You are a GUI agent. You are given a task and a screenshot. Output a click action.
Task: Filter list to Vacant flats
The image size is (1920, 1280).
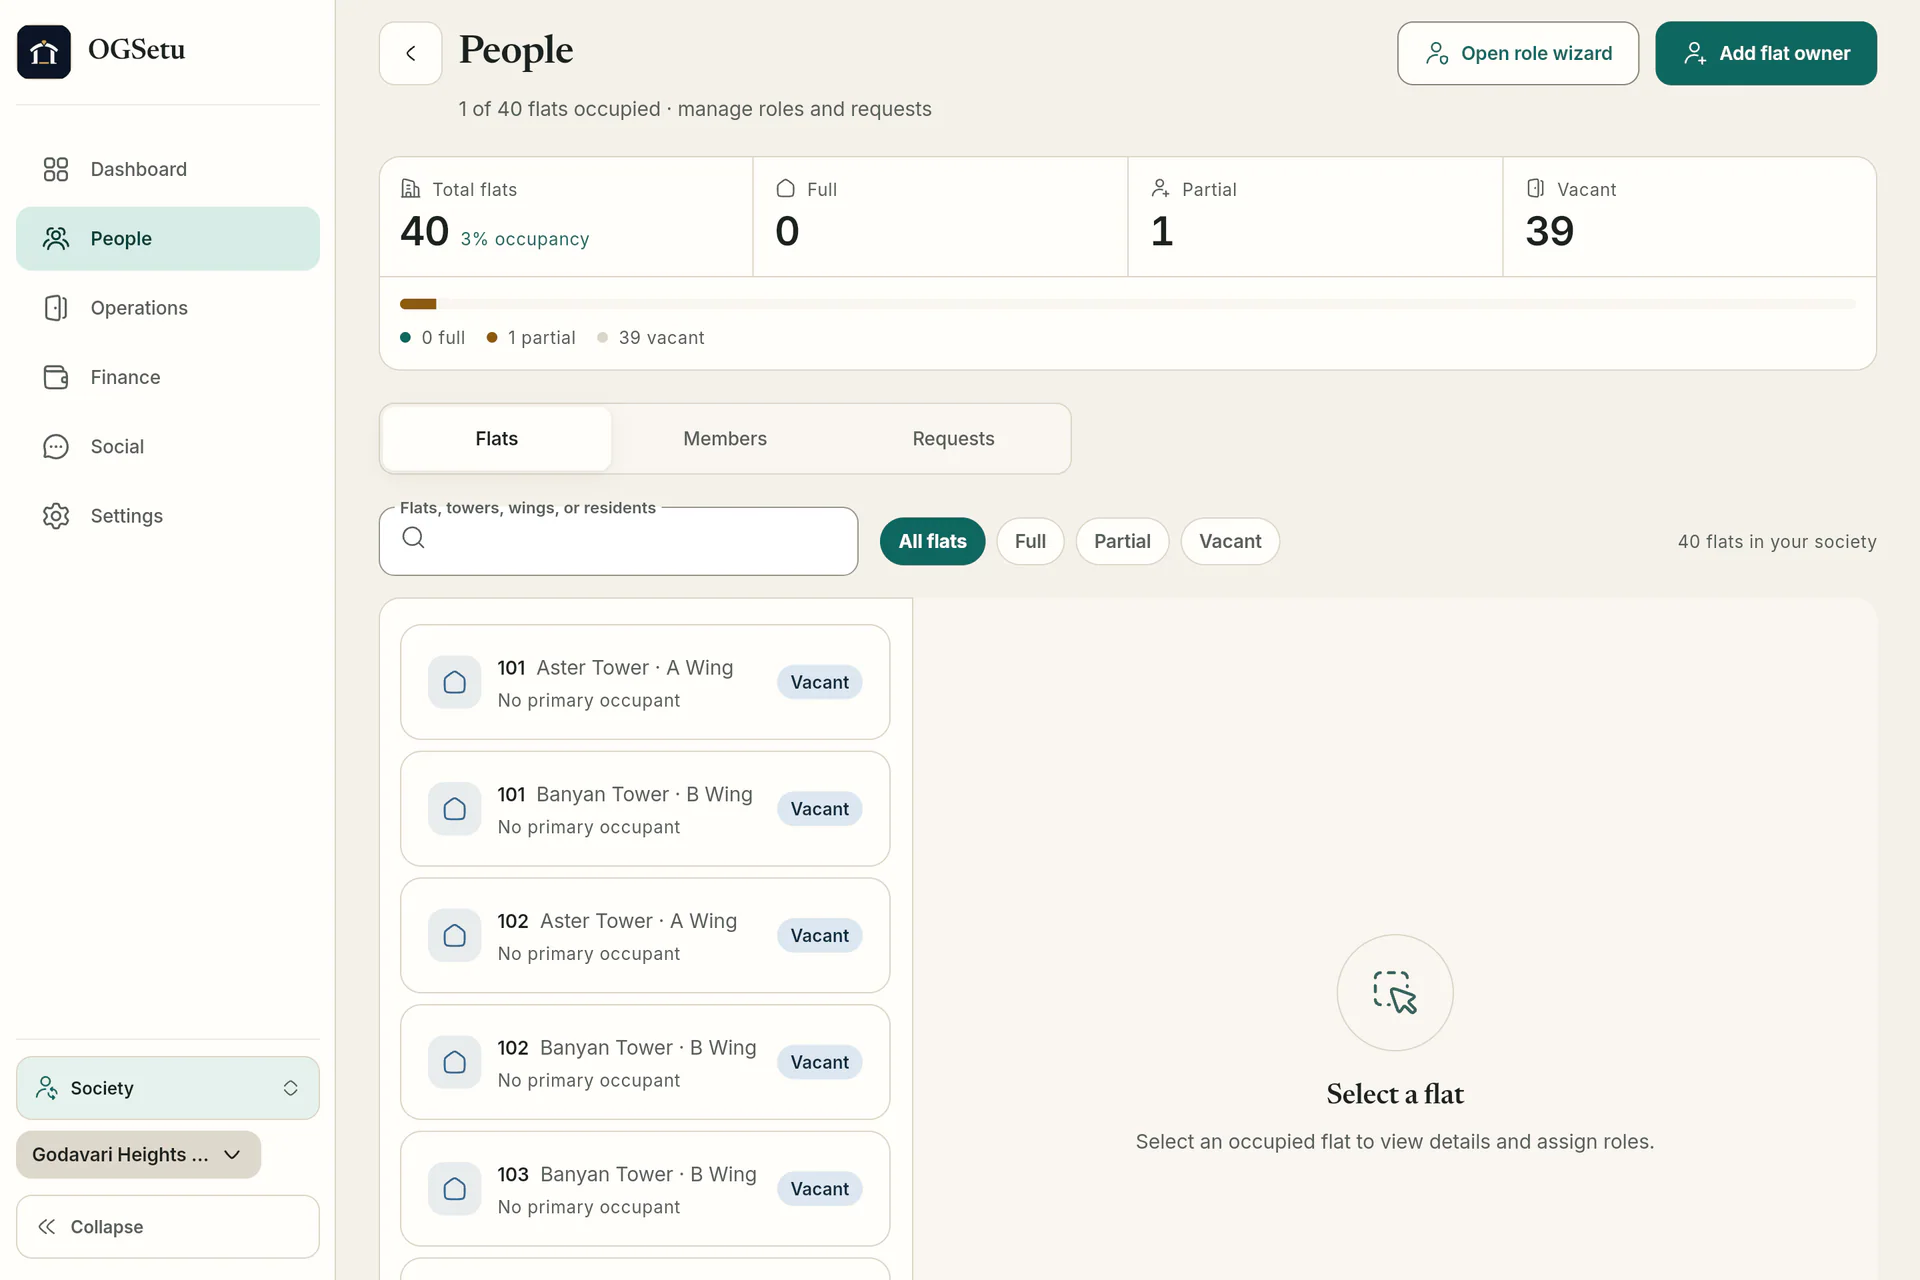(x=1230, y=541)
